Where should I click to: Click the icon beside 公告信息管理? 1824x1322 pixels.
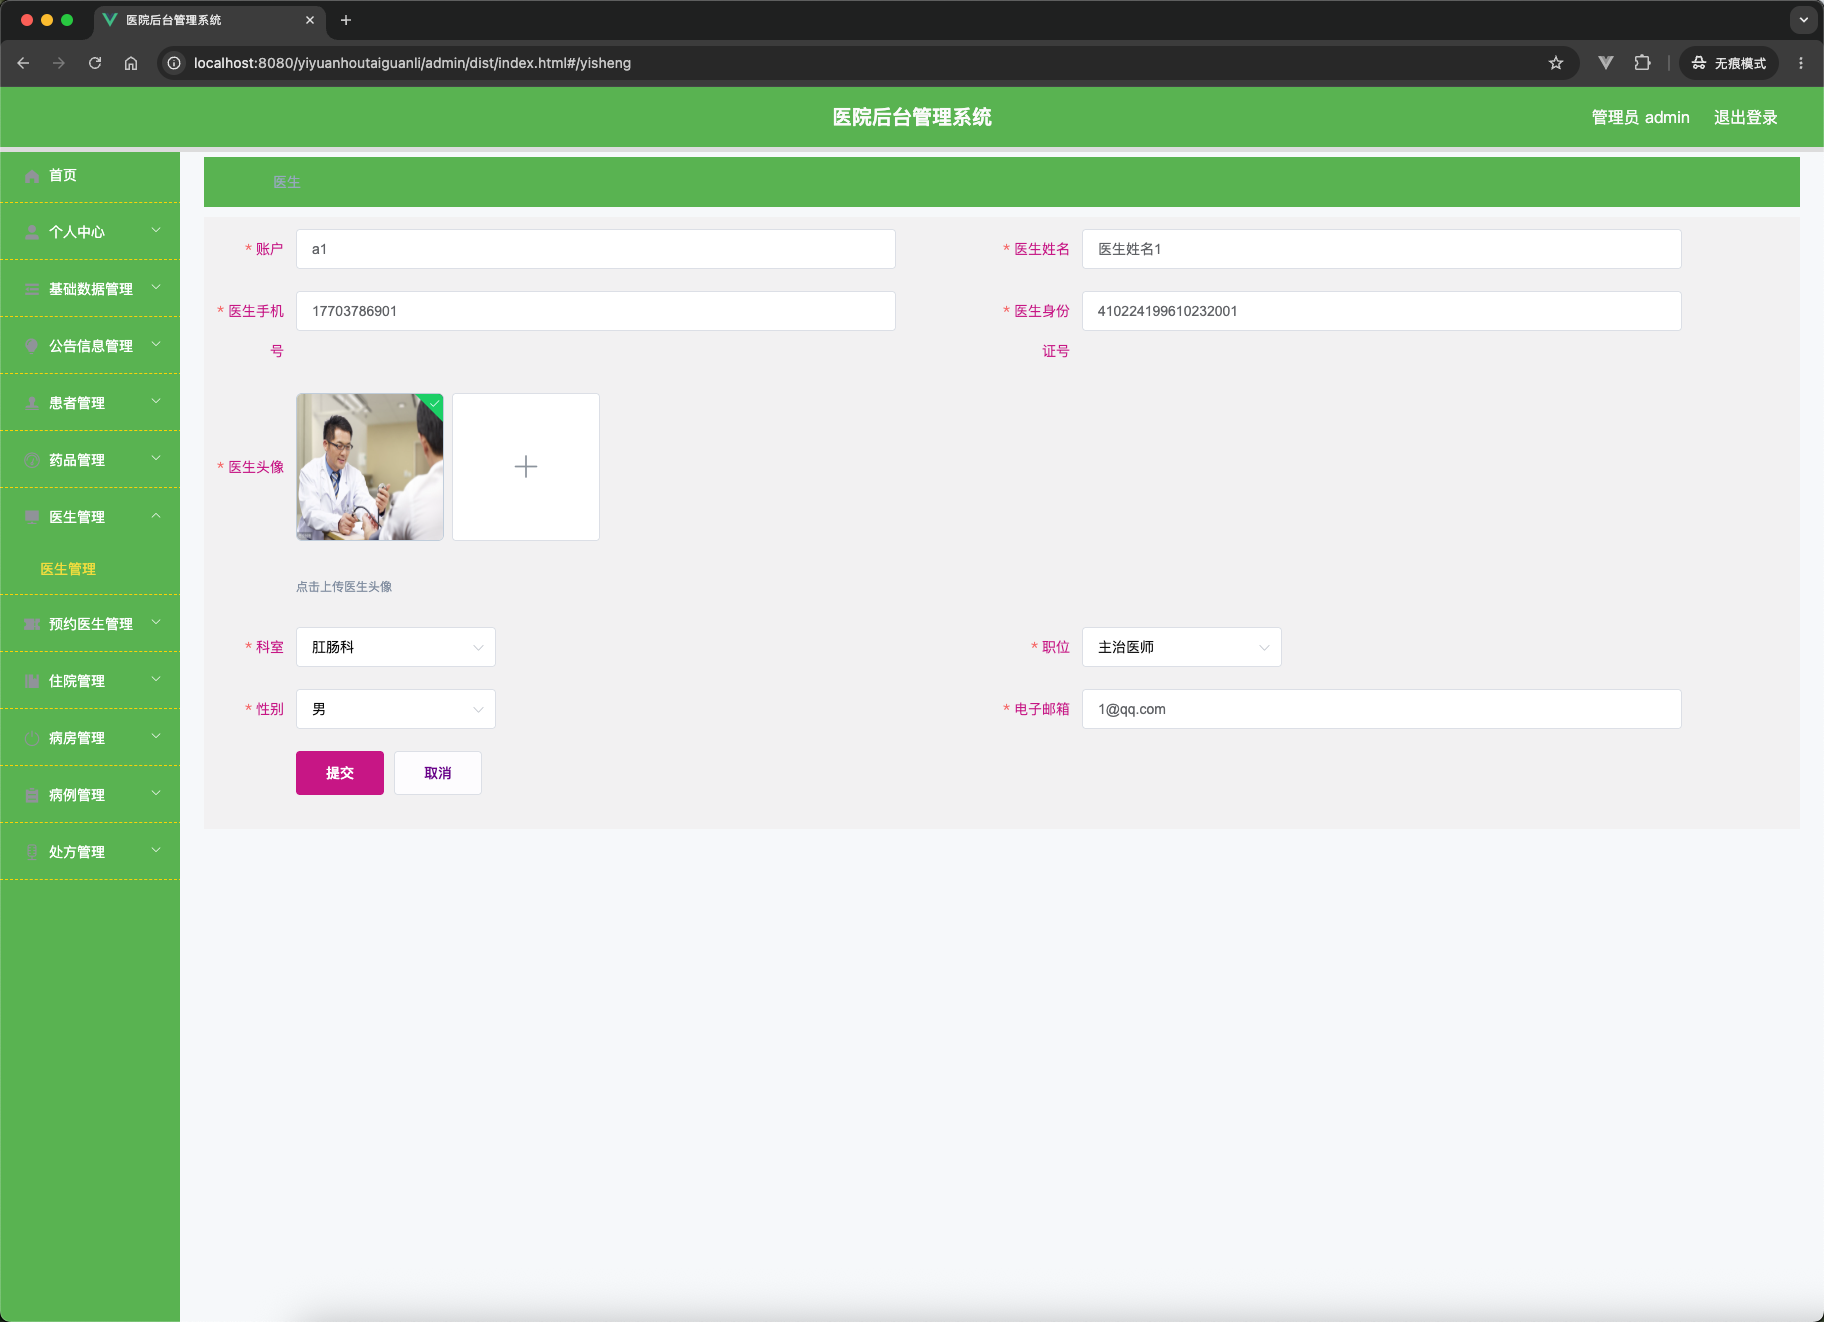(32, 347)
